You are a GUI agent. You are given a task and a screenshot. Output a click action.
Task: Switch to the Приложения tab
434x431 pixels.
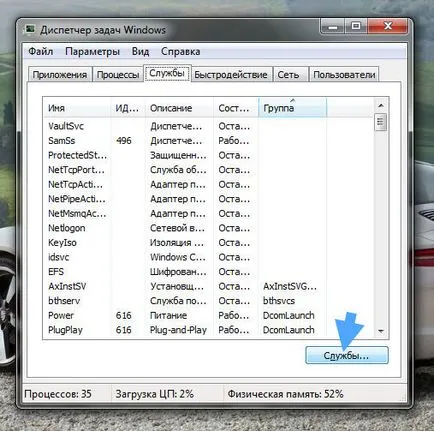click(x=60, y=74)
